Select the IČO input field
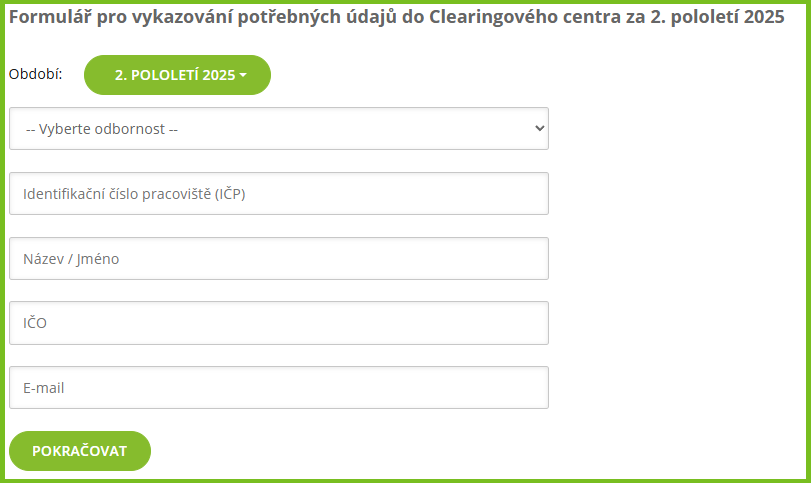The height and width of the screenshot is (483, 811). pos(279,323)
